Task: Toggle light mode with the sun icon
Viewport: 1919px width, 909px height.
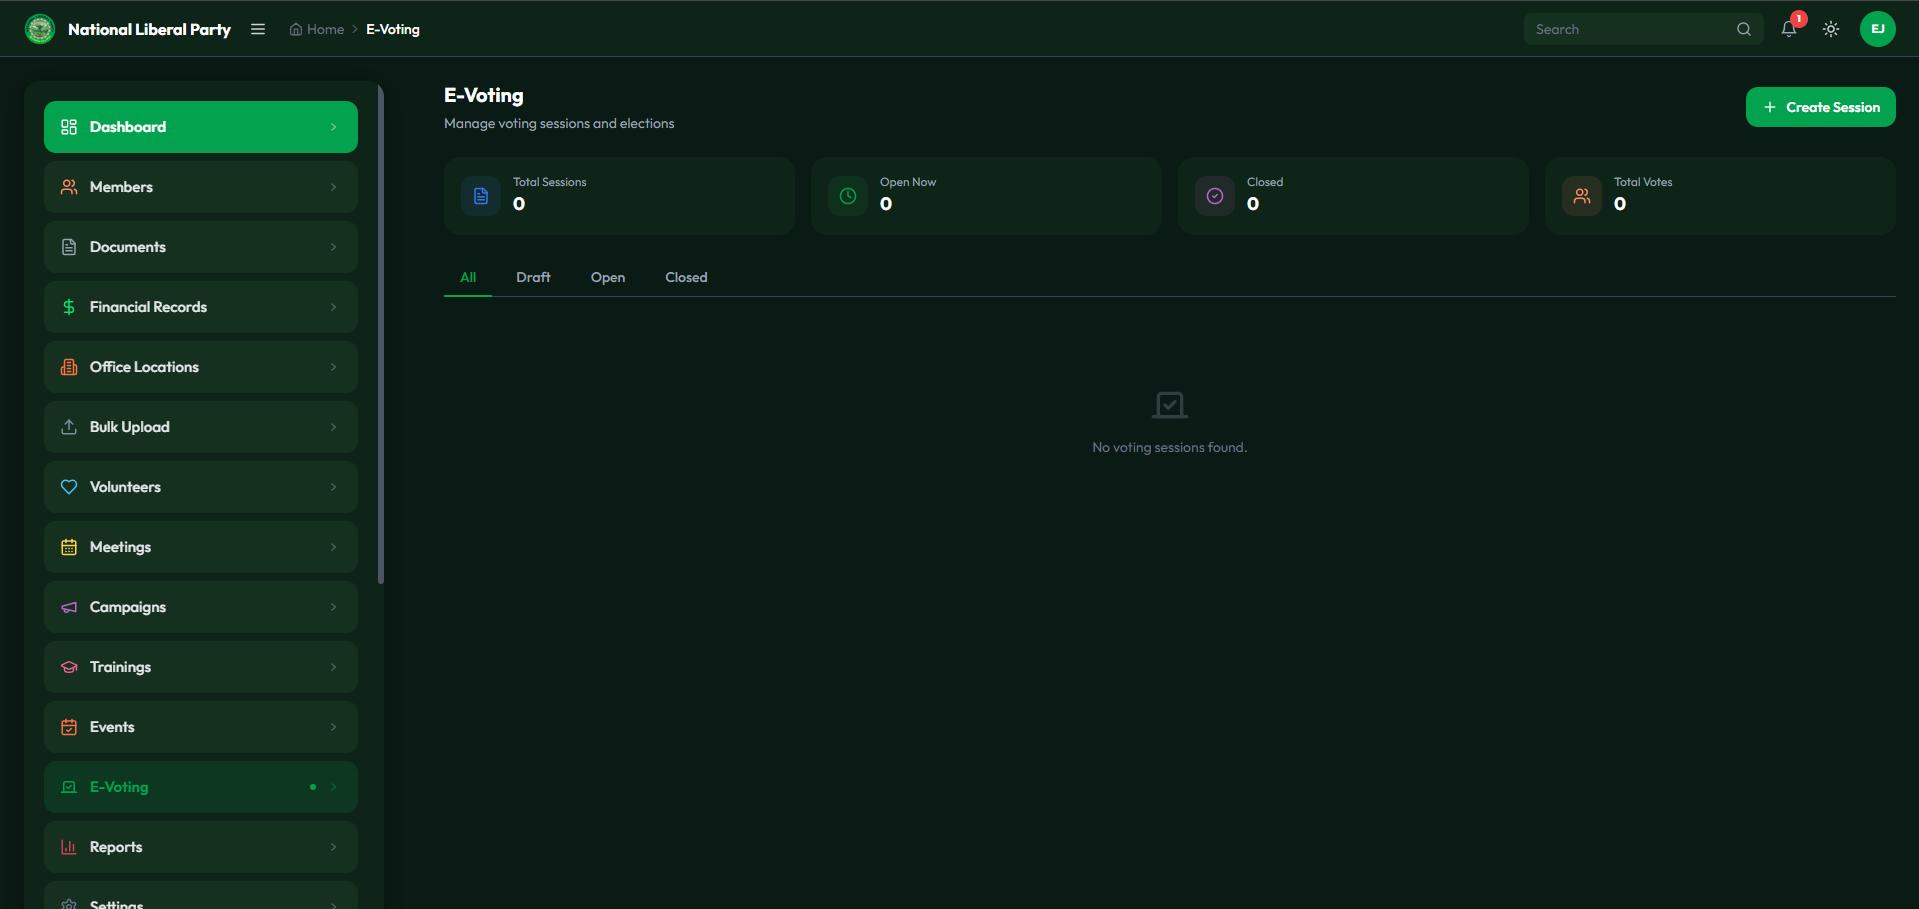Action: pos(1831,29)
